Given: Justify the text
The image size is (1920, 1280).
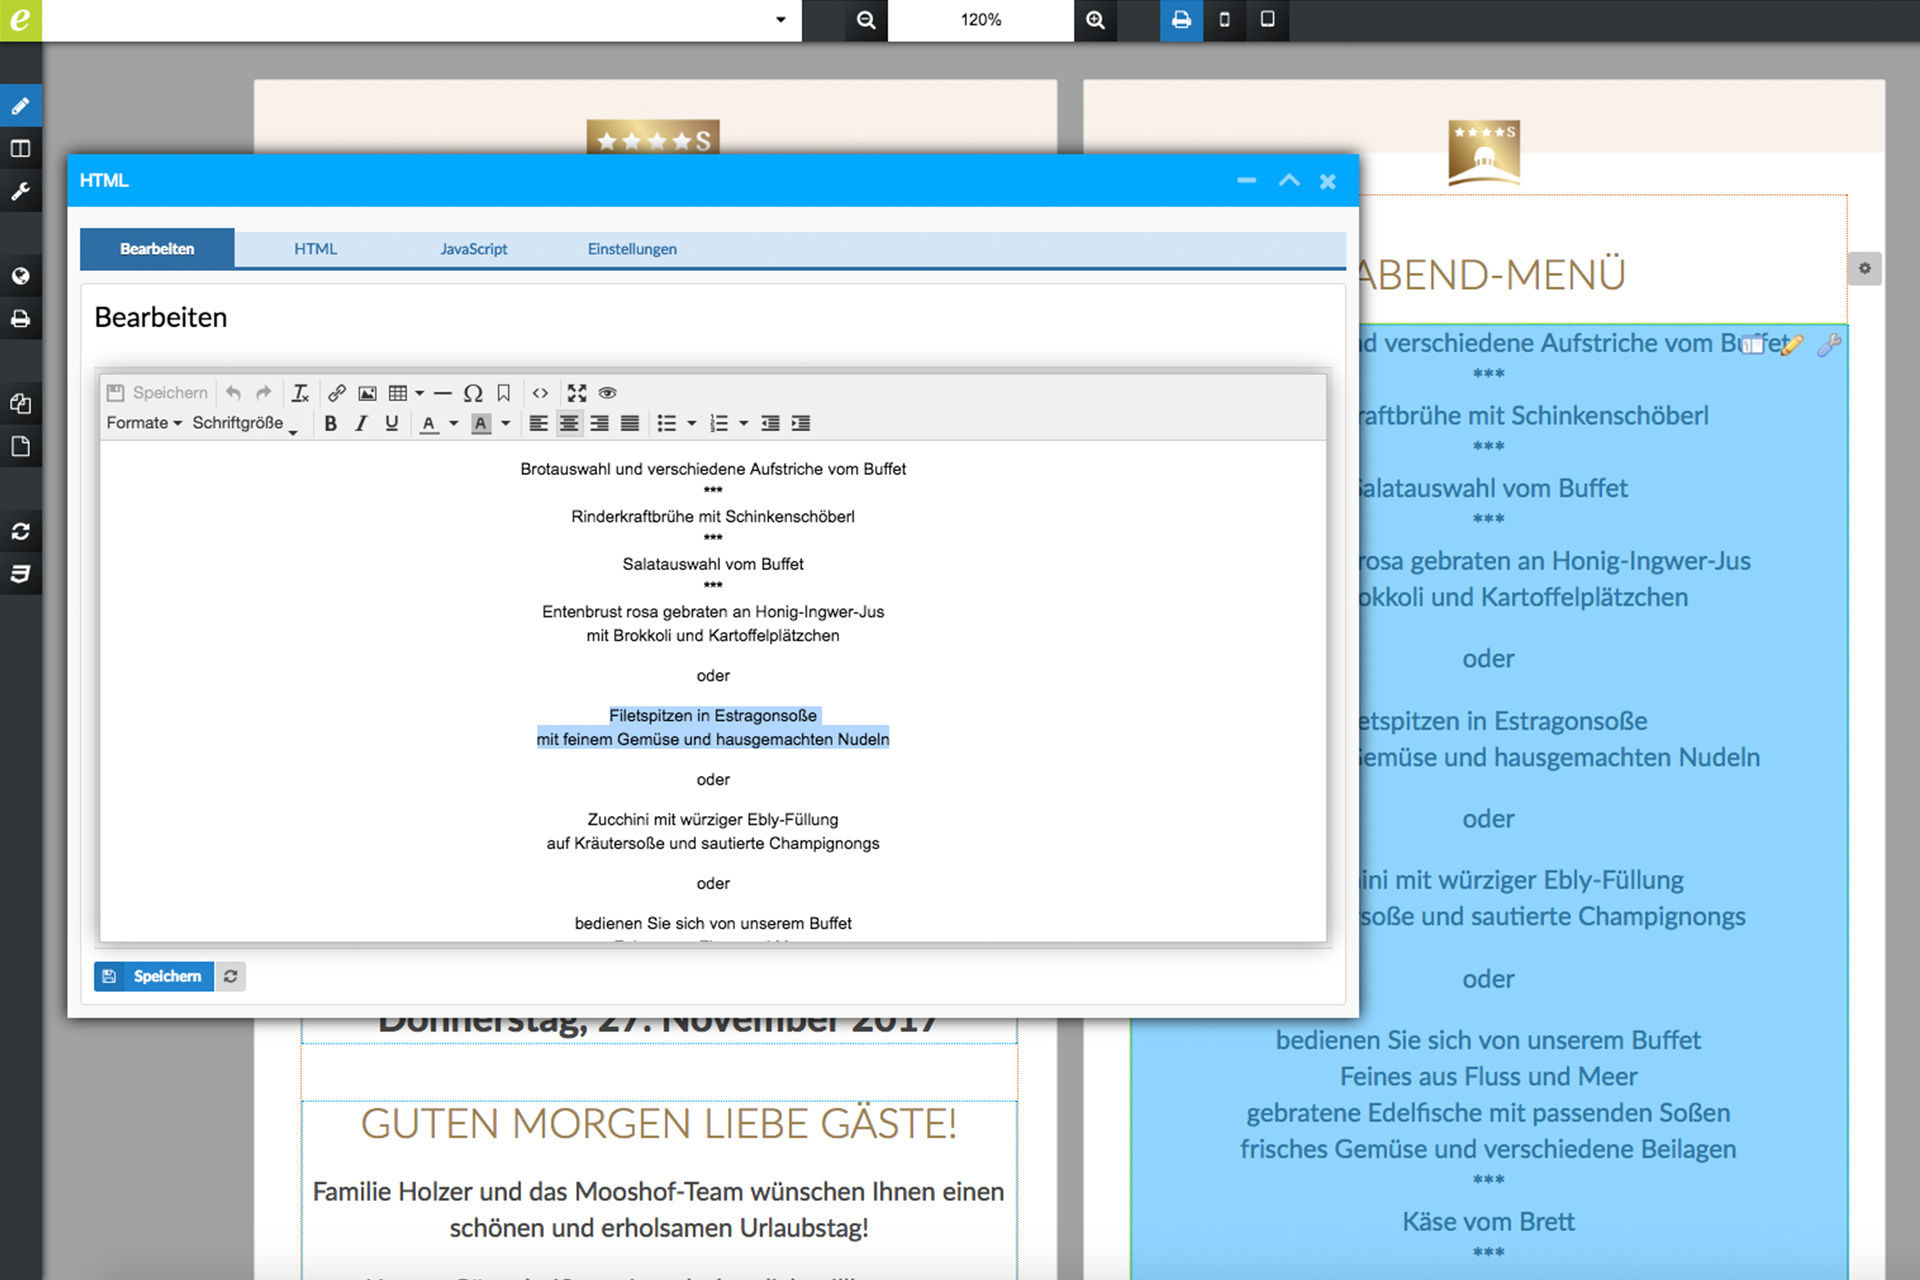Looking at the screenshot, I should click(x=630, y=424).
